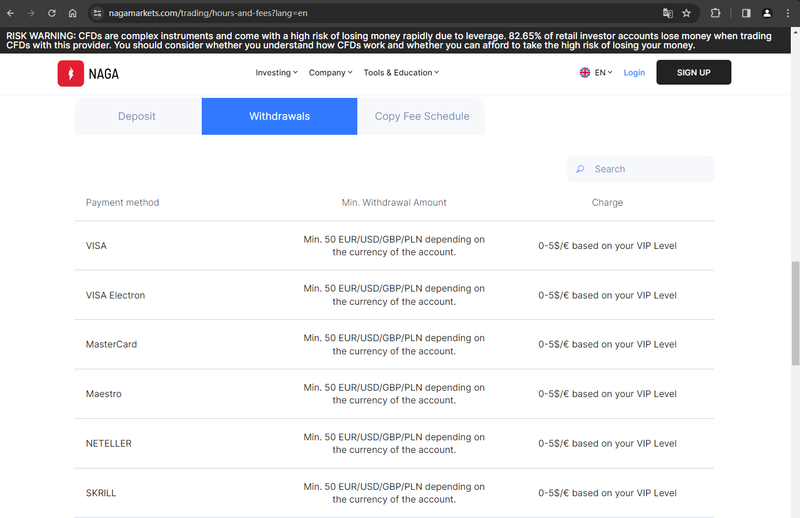Click the page vertical scrollbar thumb
This screenshot has width=800, height=518.
pos(795,313)
